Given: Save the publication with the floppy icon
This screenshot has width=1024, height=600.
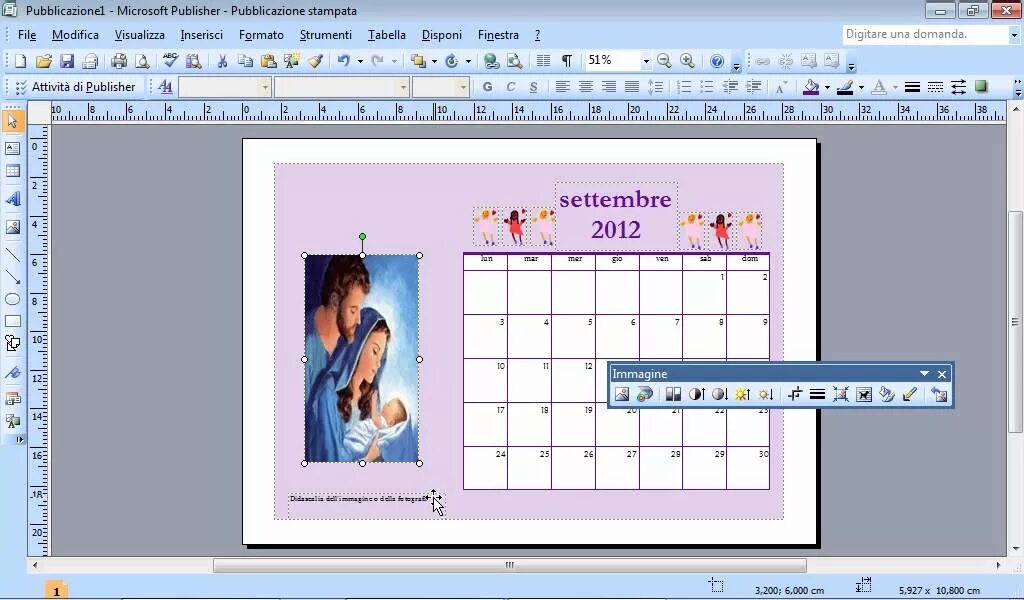Looking at the screenshot, I should (67, 61).
